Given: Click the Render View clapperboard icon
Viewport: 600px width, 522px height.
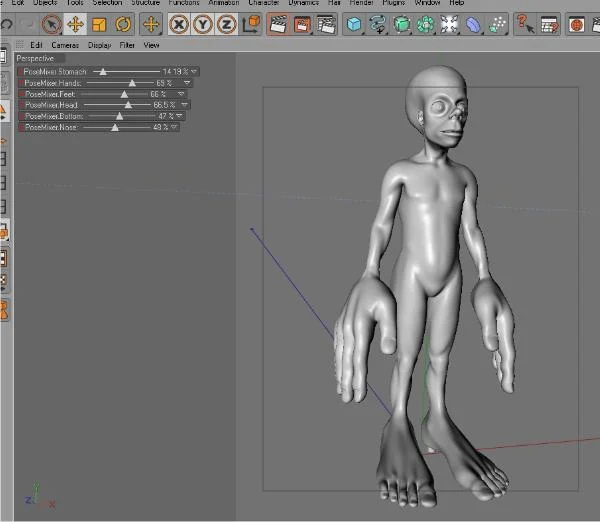Looking at the screenshot, I should 279,24.
